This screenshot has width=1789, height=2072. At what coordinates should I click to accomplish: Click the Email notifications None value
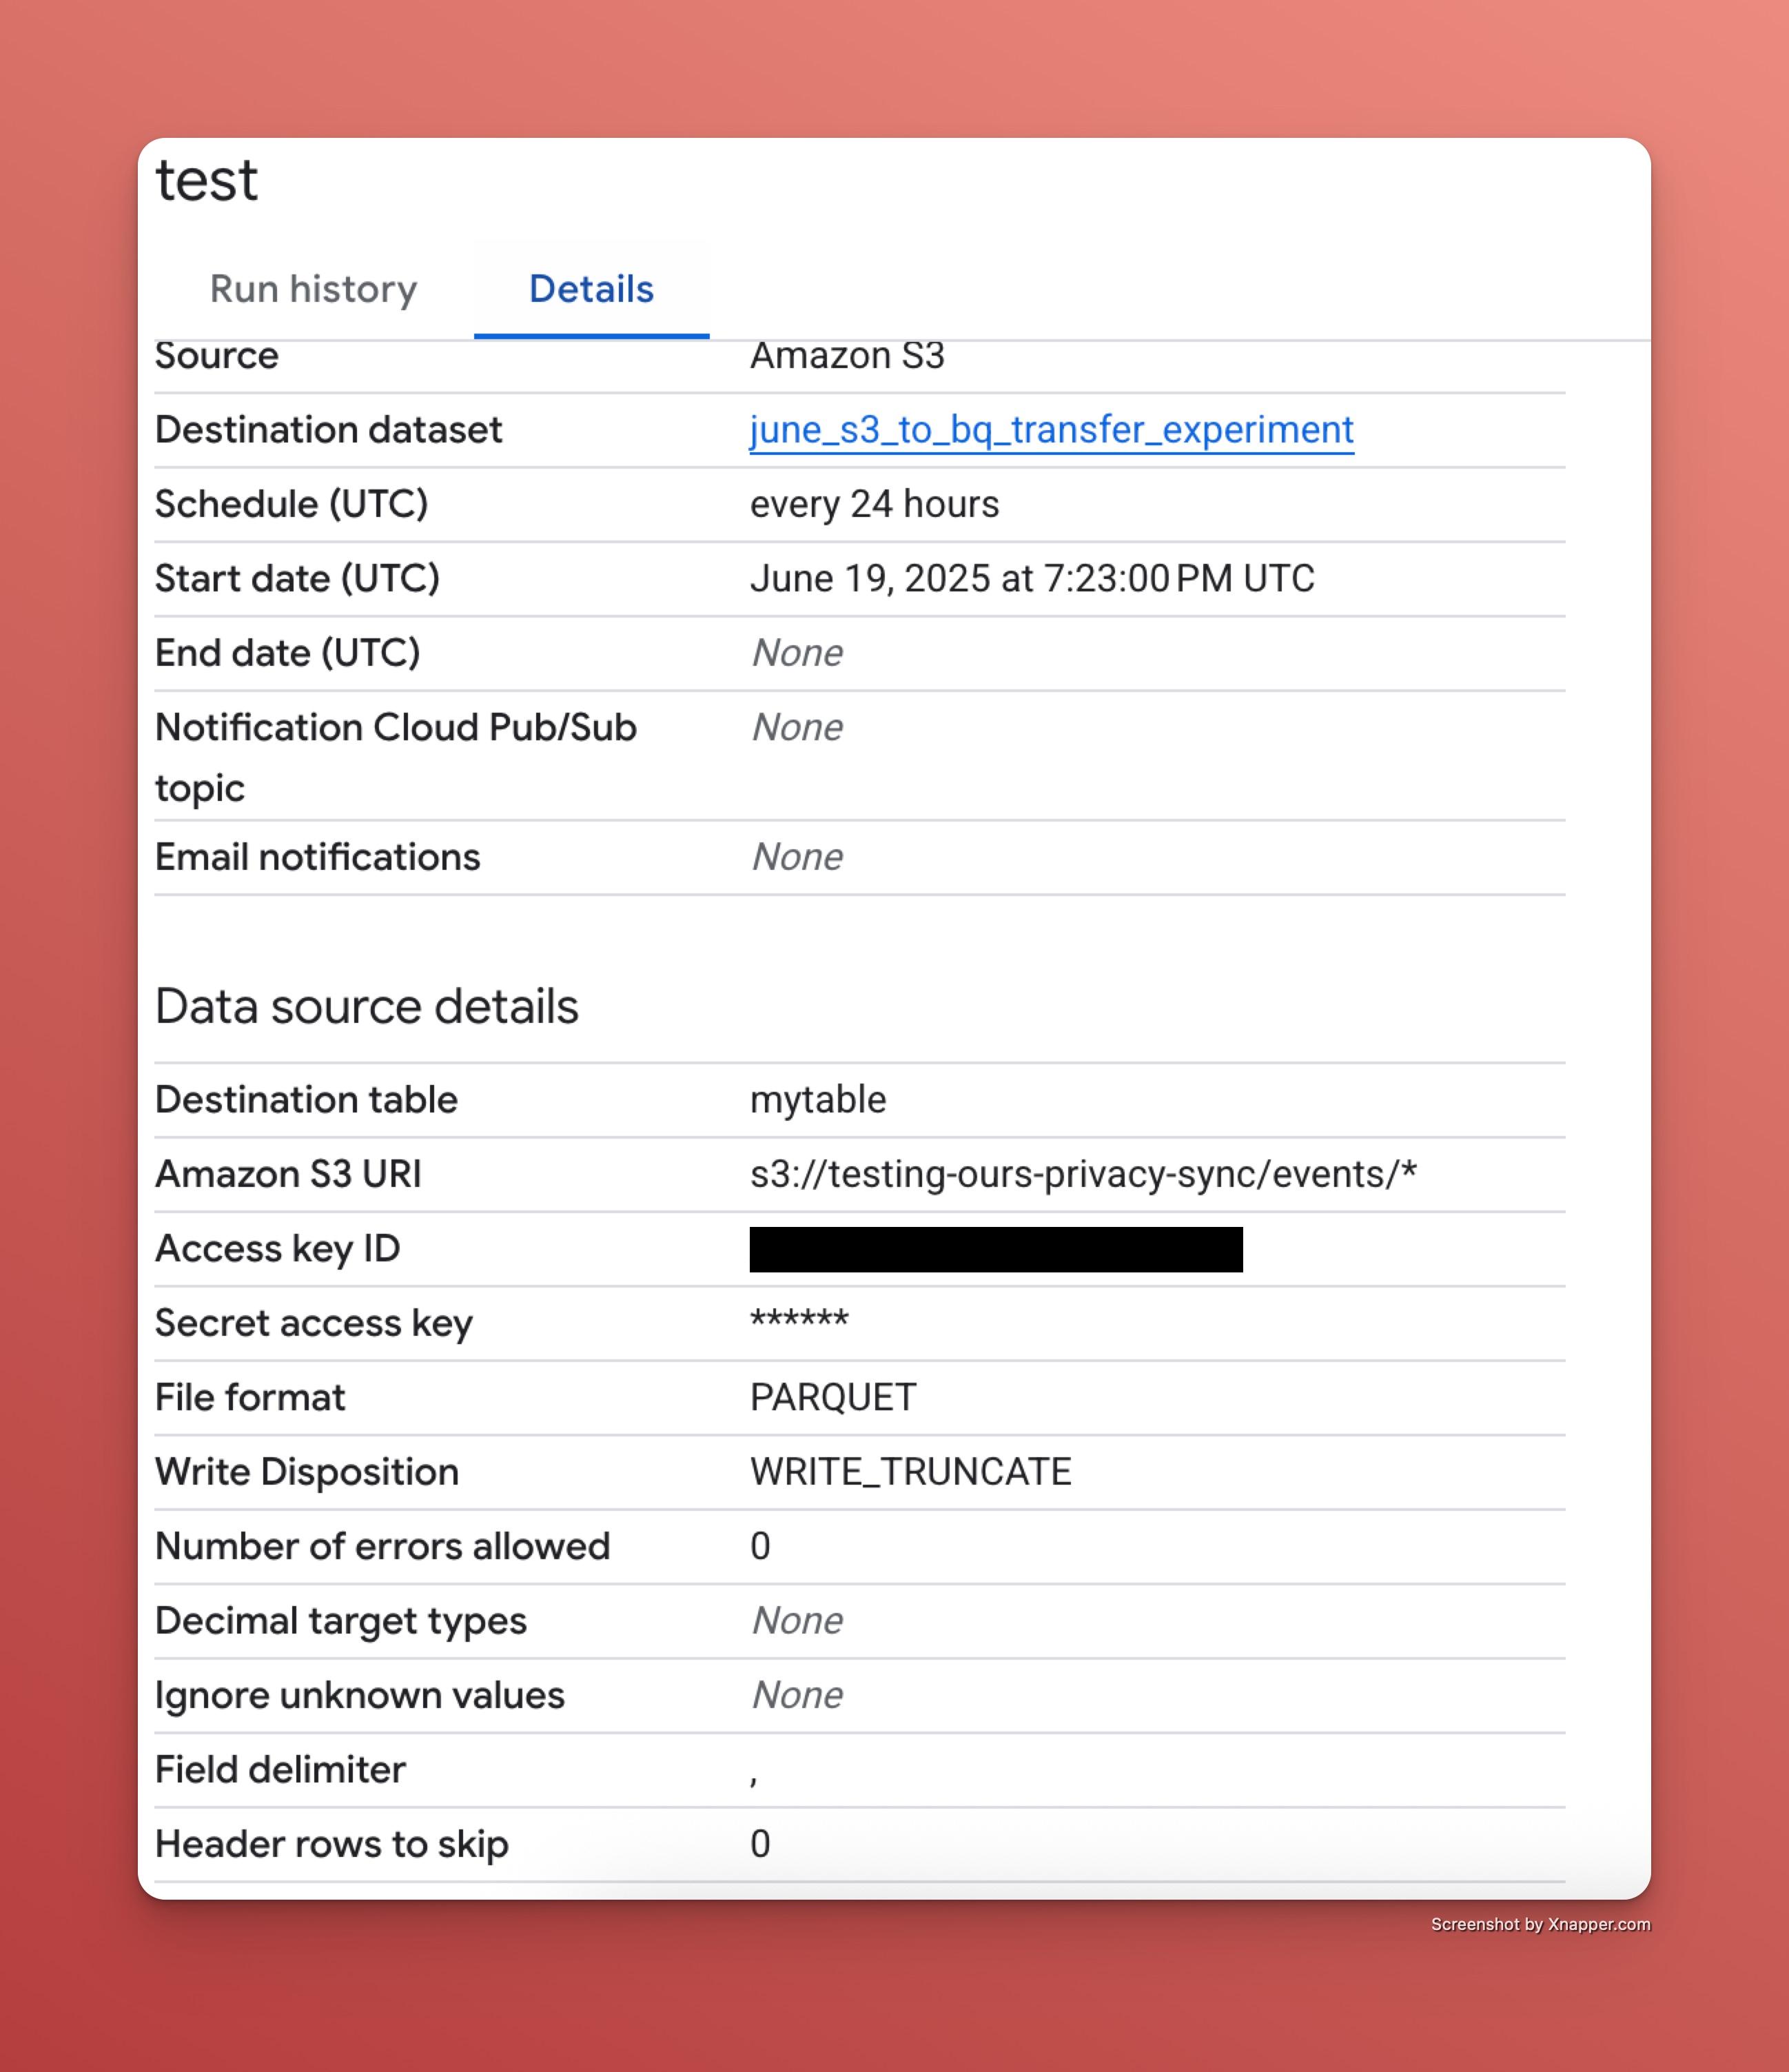[797, 857]
